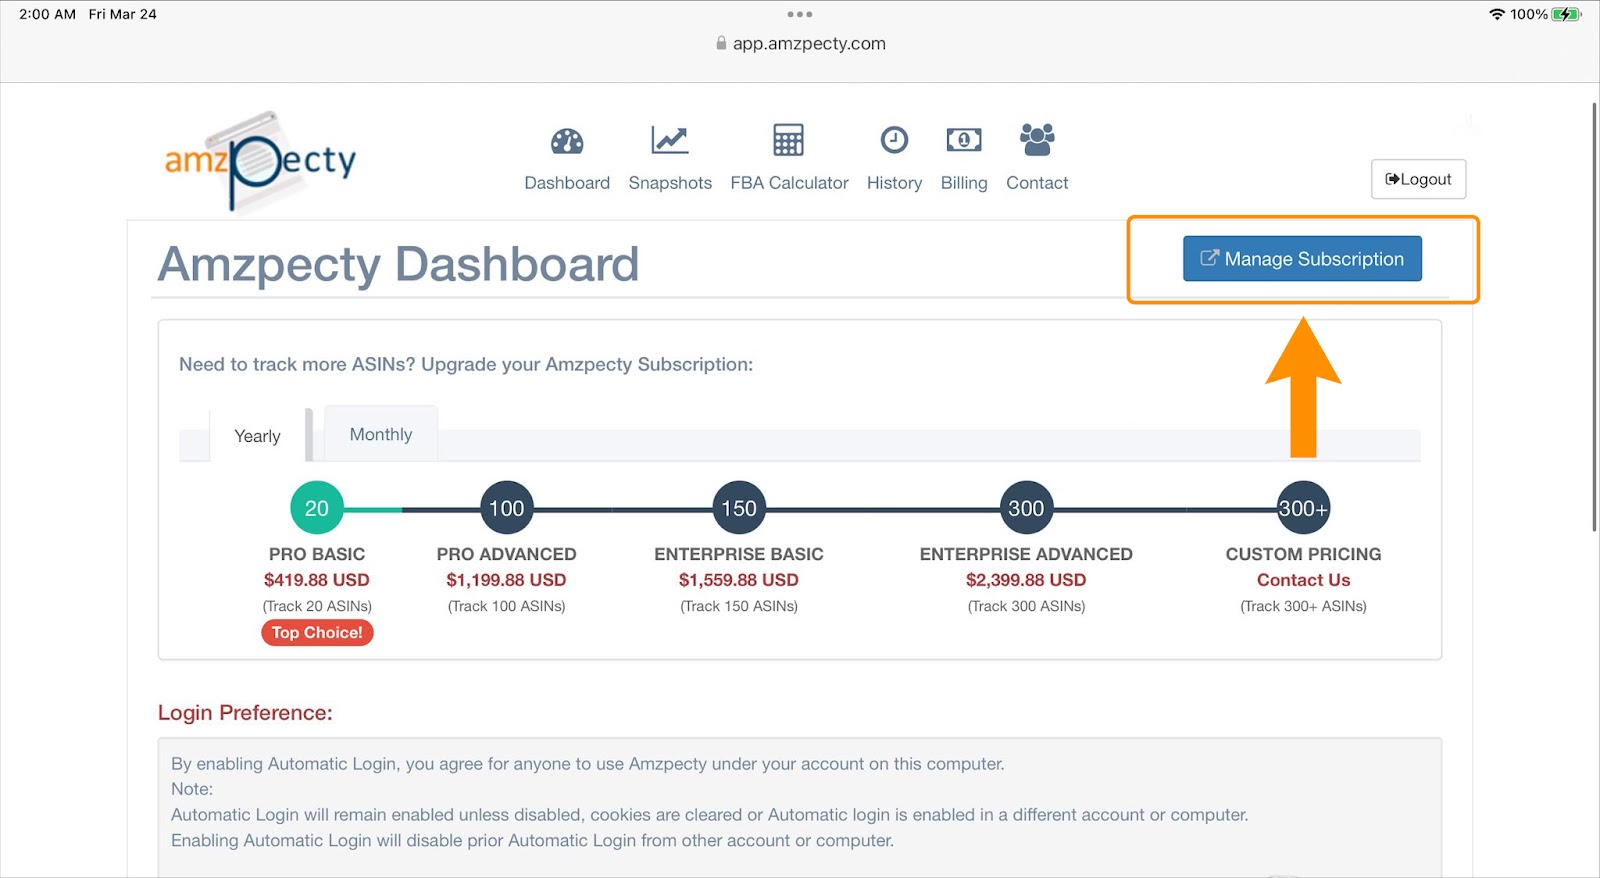Viewport: 1600px width, 878px height.
Task: Go to the FBA Calculator nav label
Action: 789,183
